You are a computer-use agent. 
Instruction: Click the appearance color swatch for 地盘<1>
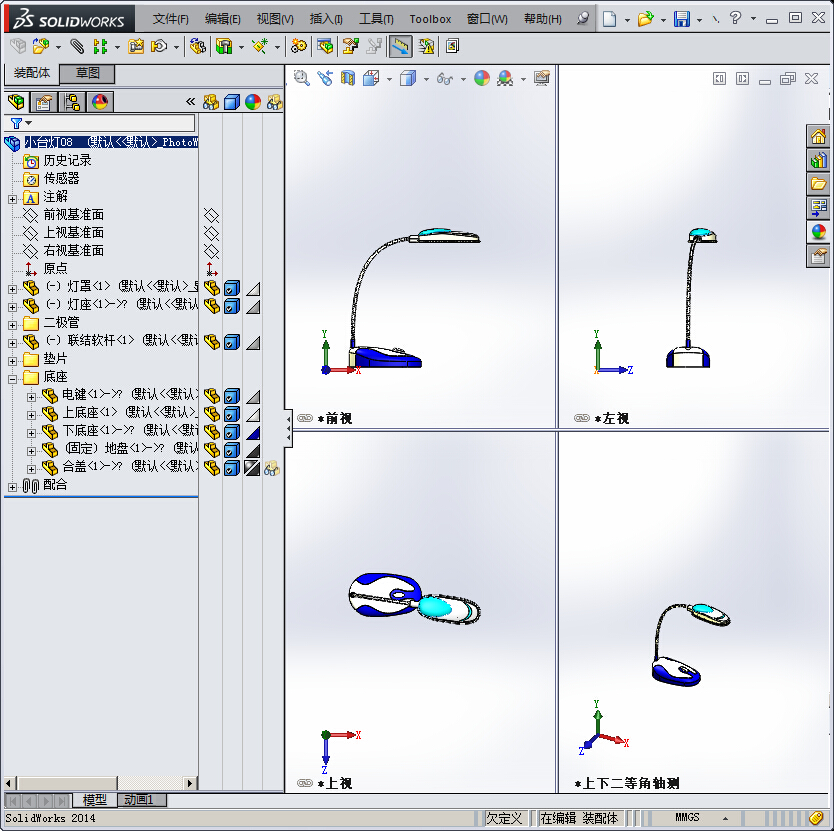click(x=253, y=451)
